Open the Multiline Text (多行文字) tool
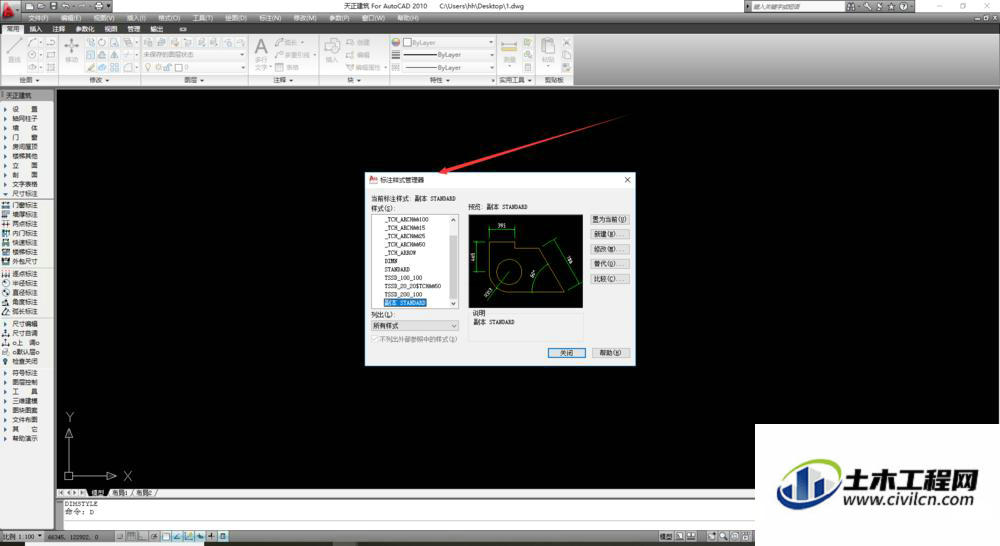Screen dimensions: 1000x546 (261, 54)
